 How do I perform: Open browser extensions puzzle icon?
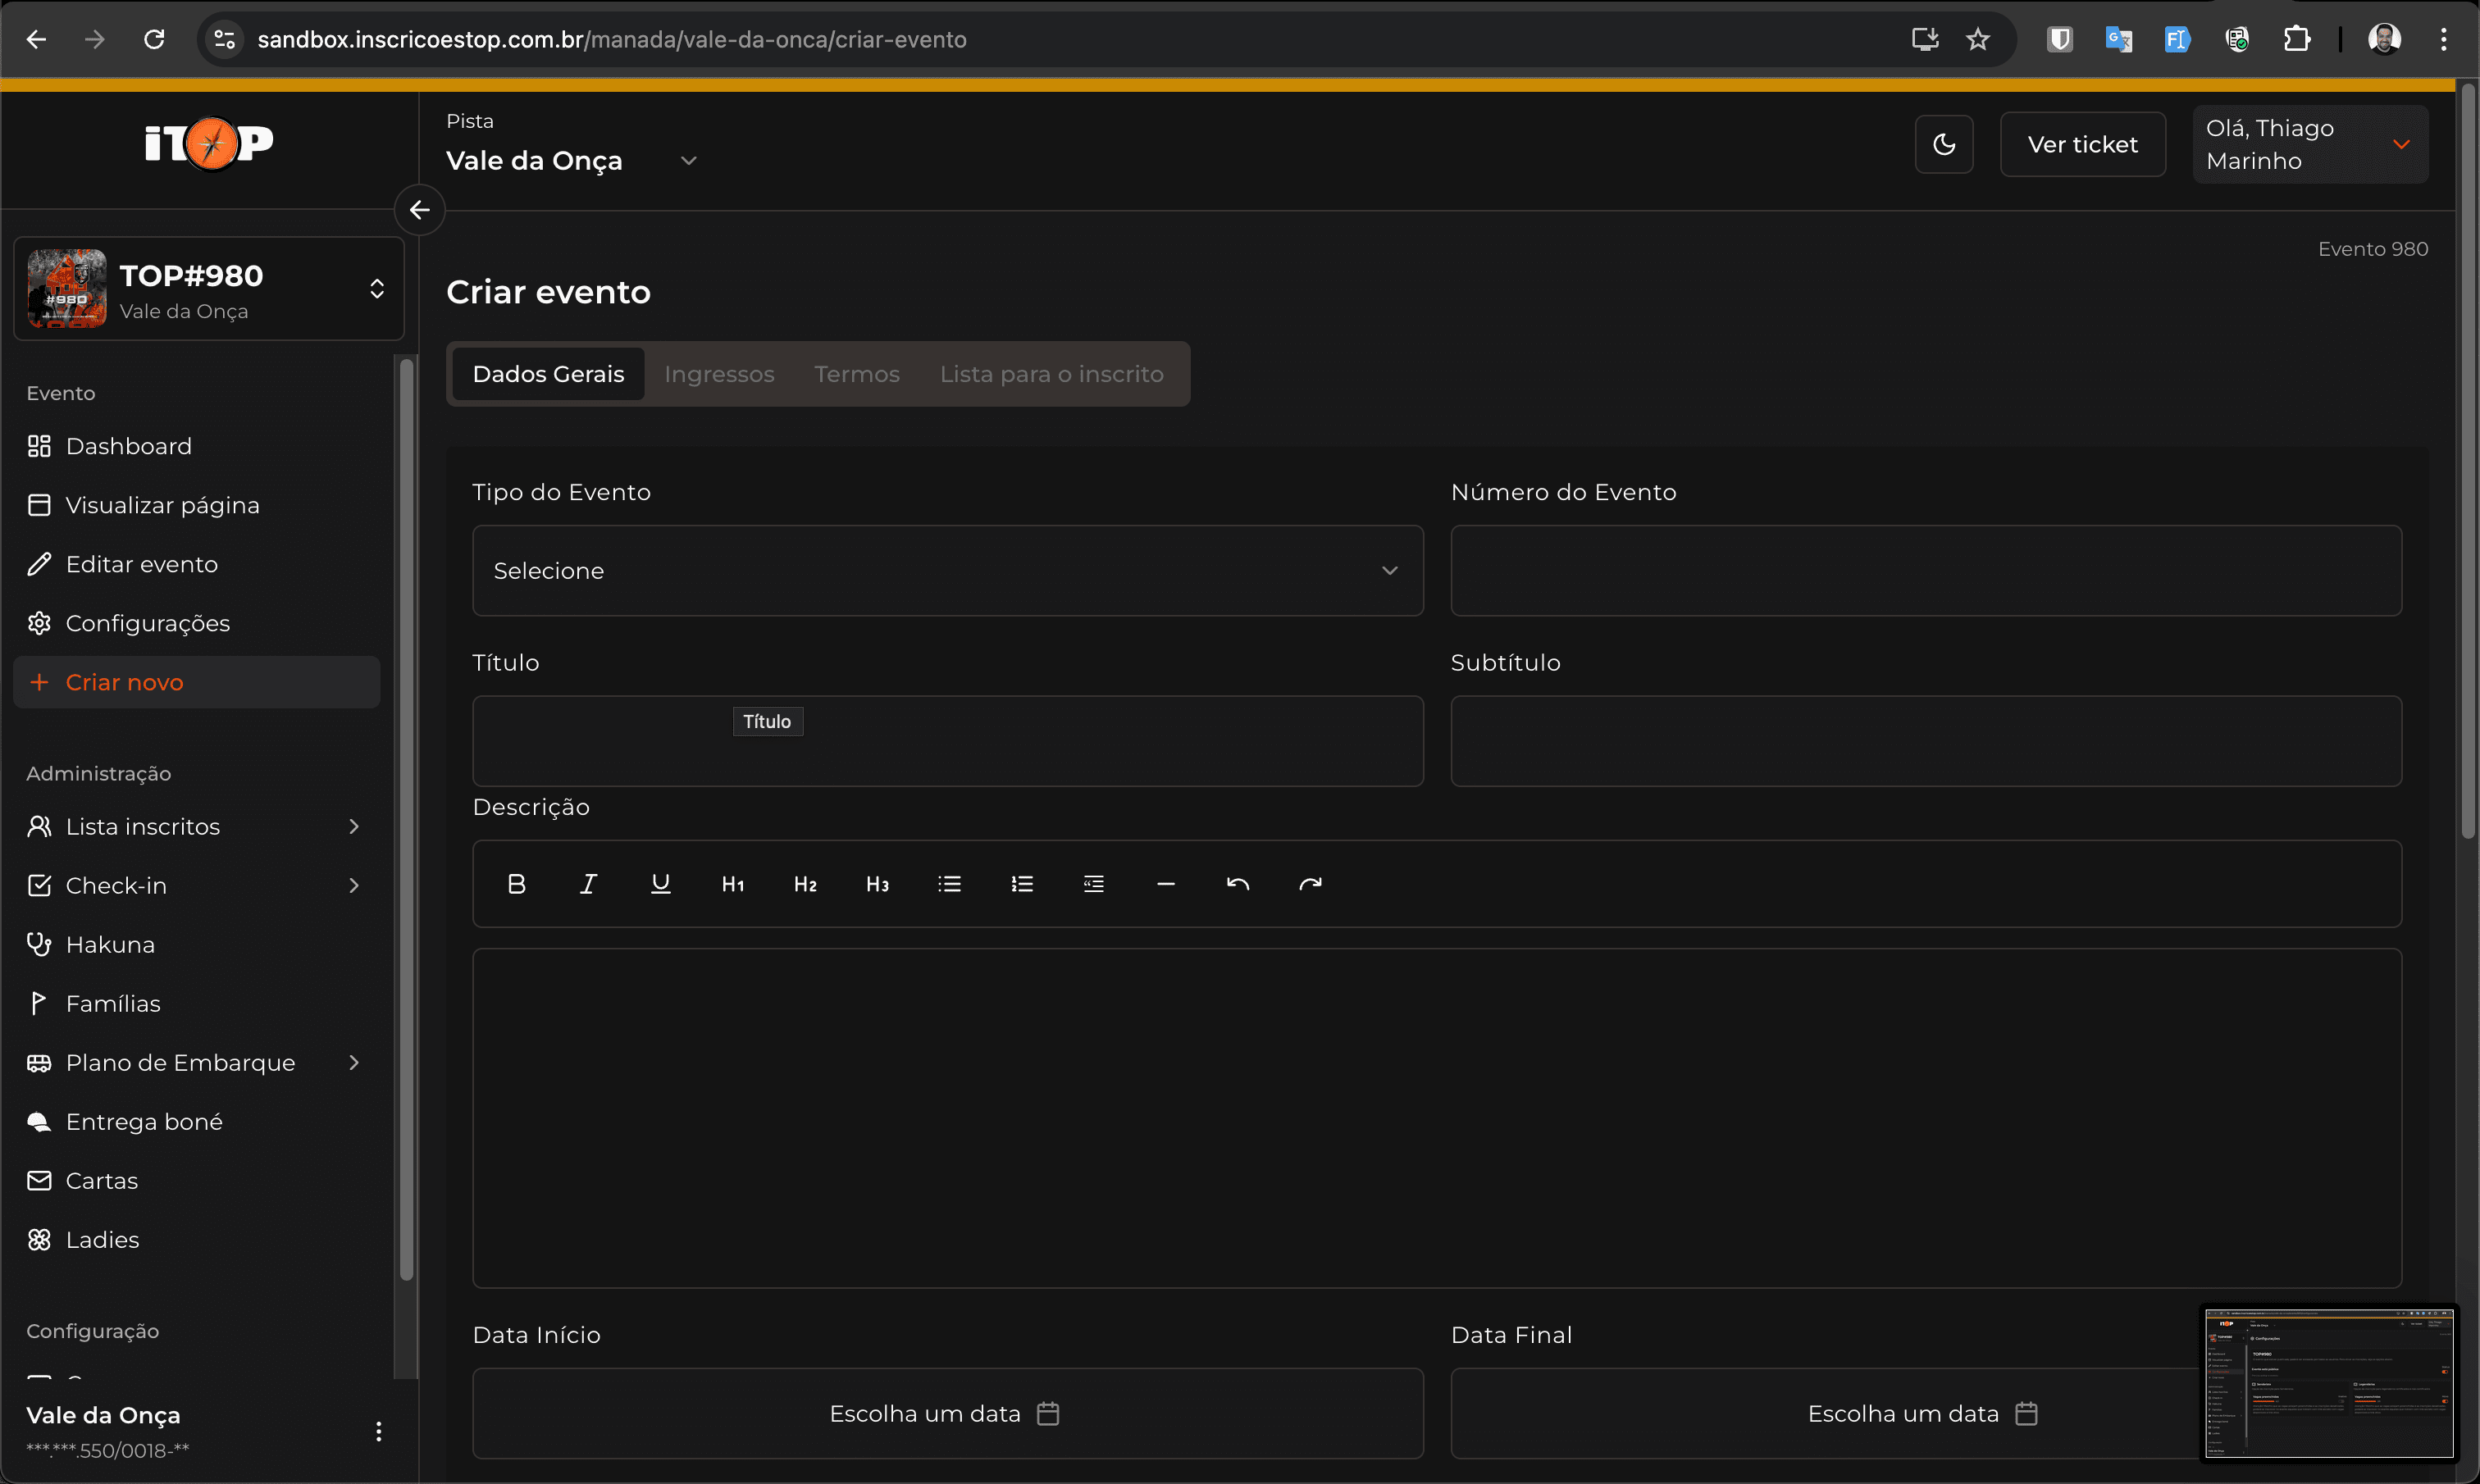pyautogui.click(x=2296, y=39)
